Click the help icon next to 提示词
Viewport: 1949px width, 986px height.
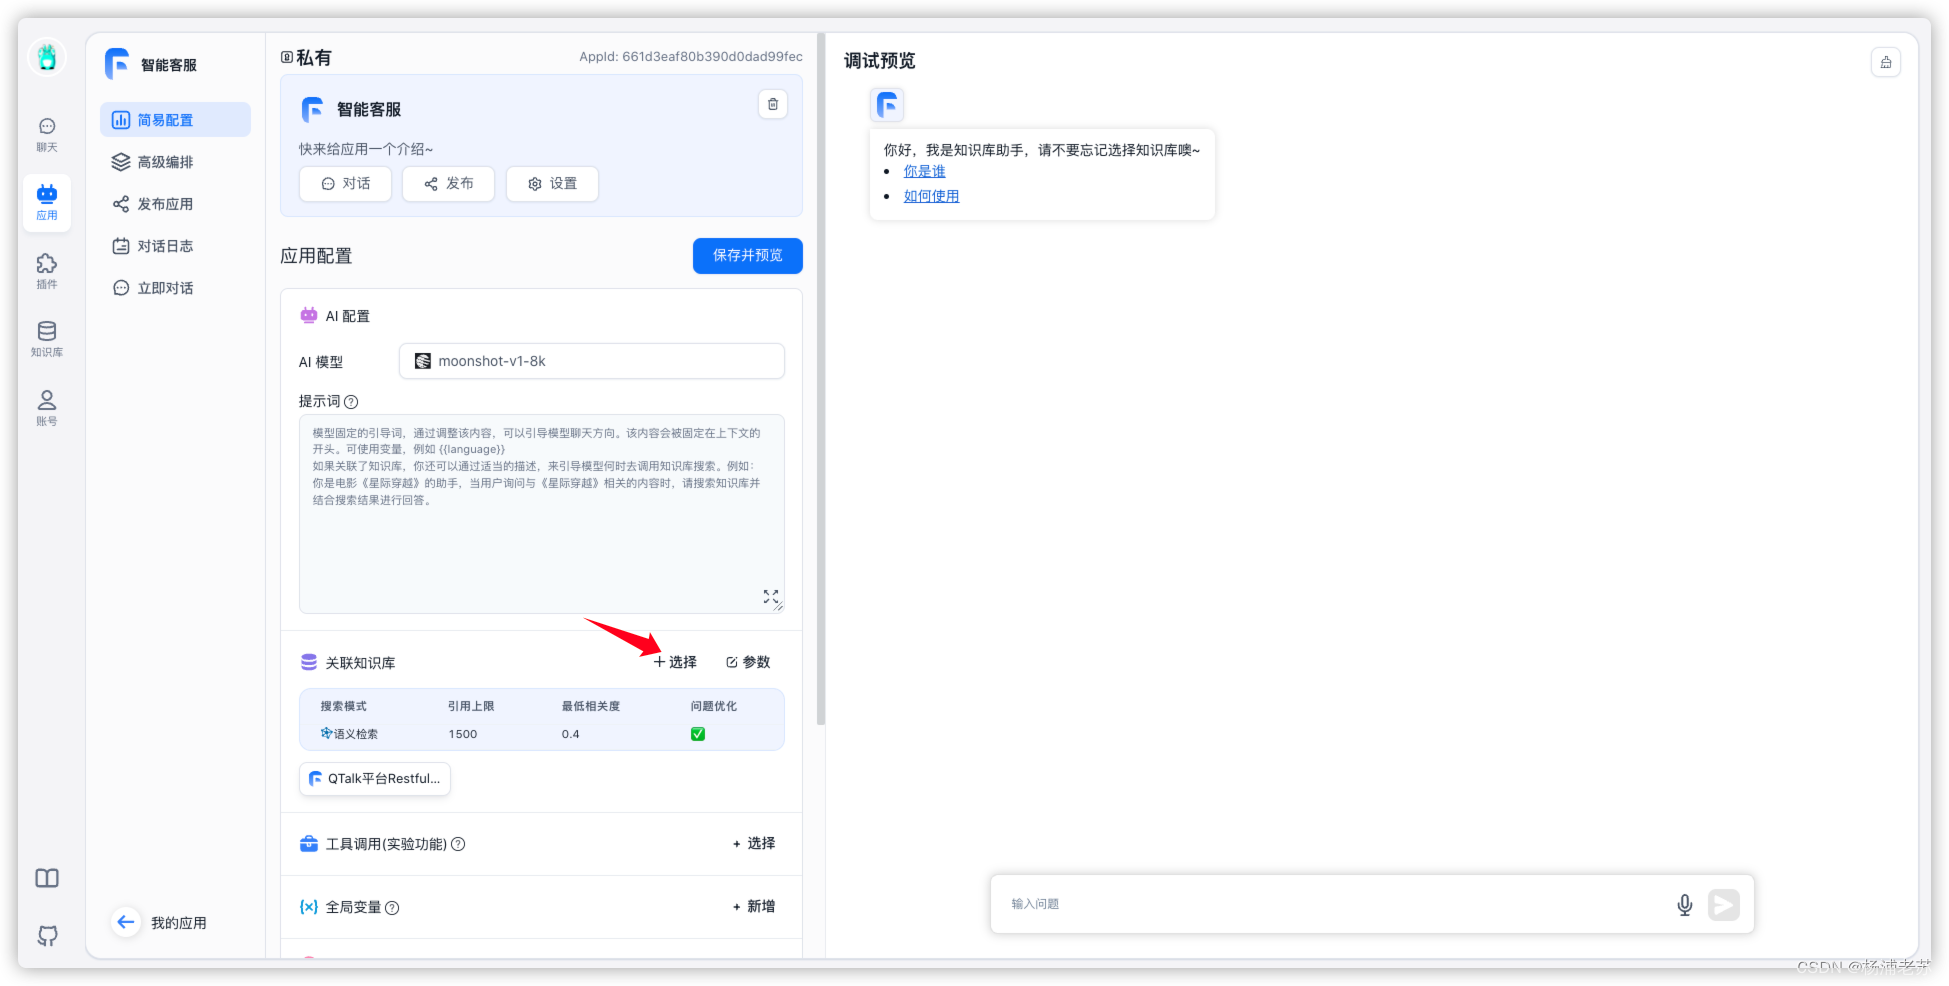pos(351,402)
